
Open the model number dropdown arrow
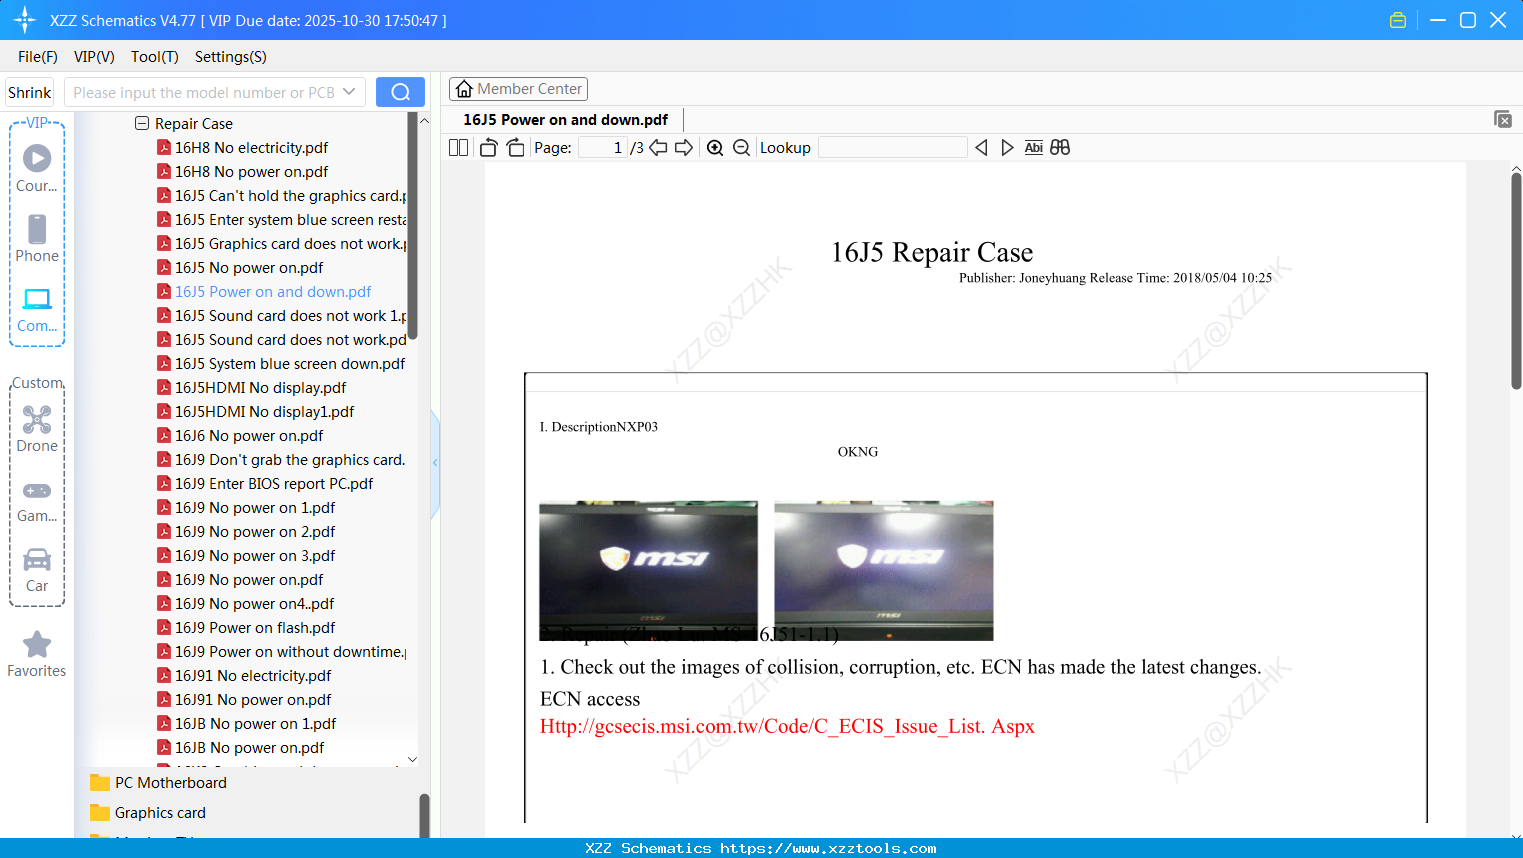(349, 92)
